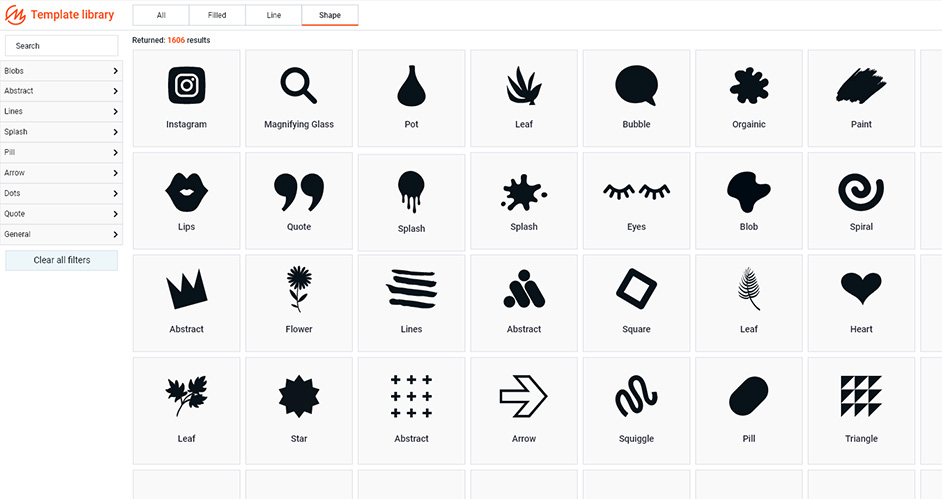Expand the Dots filter category

tap(61, 193)
